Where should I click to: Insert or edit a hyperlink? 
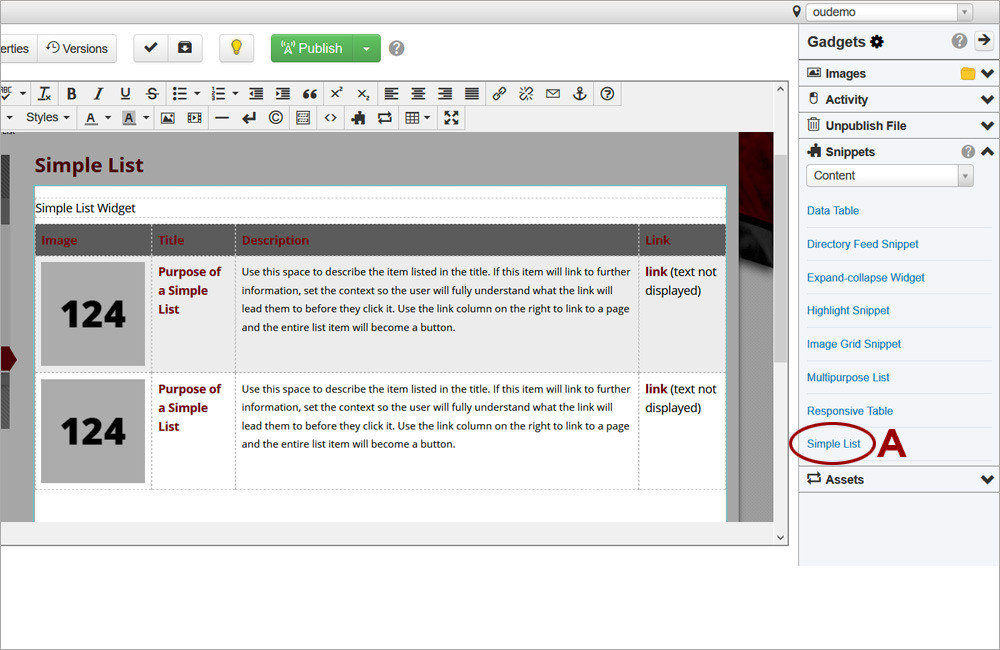tap(499, 94)
